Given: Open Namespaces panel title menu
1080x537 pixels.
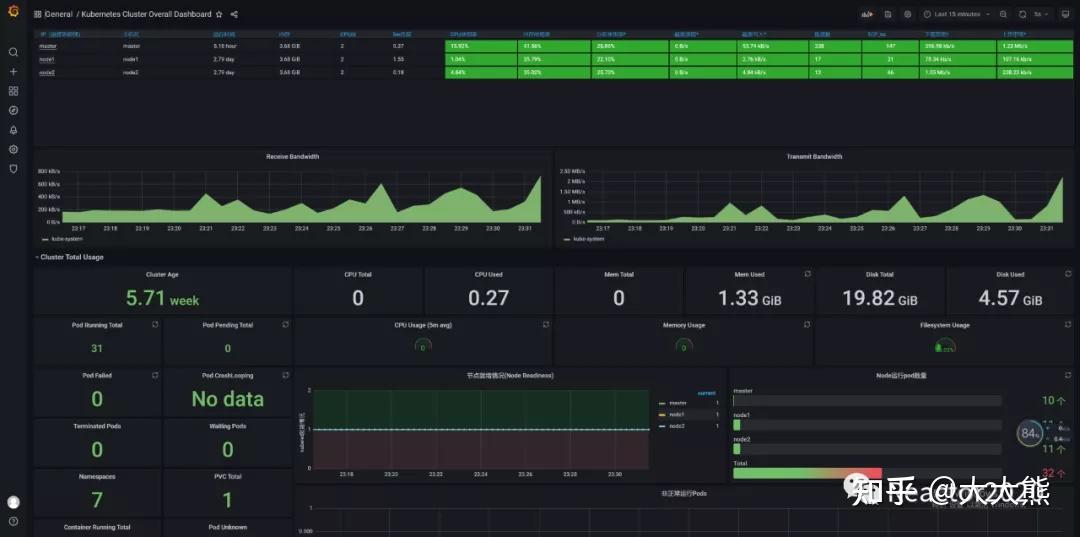Looking at the screenshot, I should [x=97, y=476].
